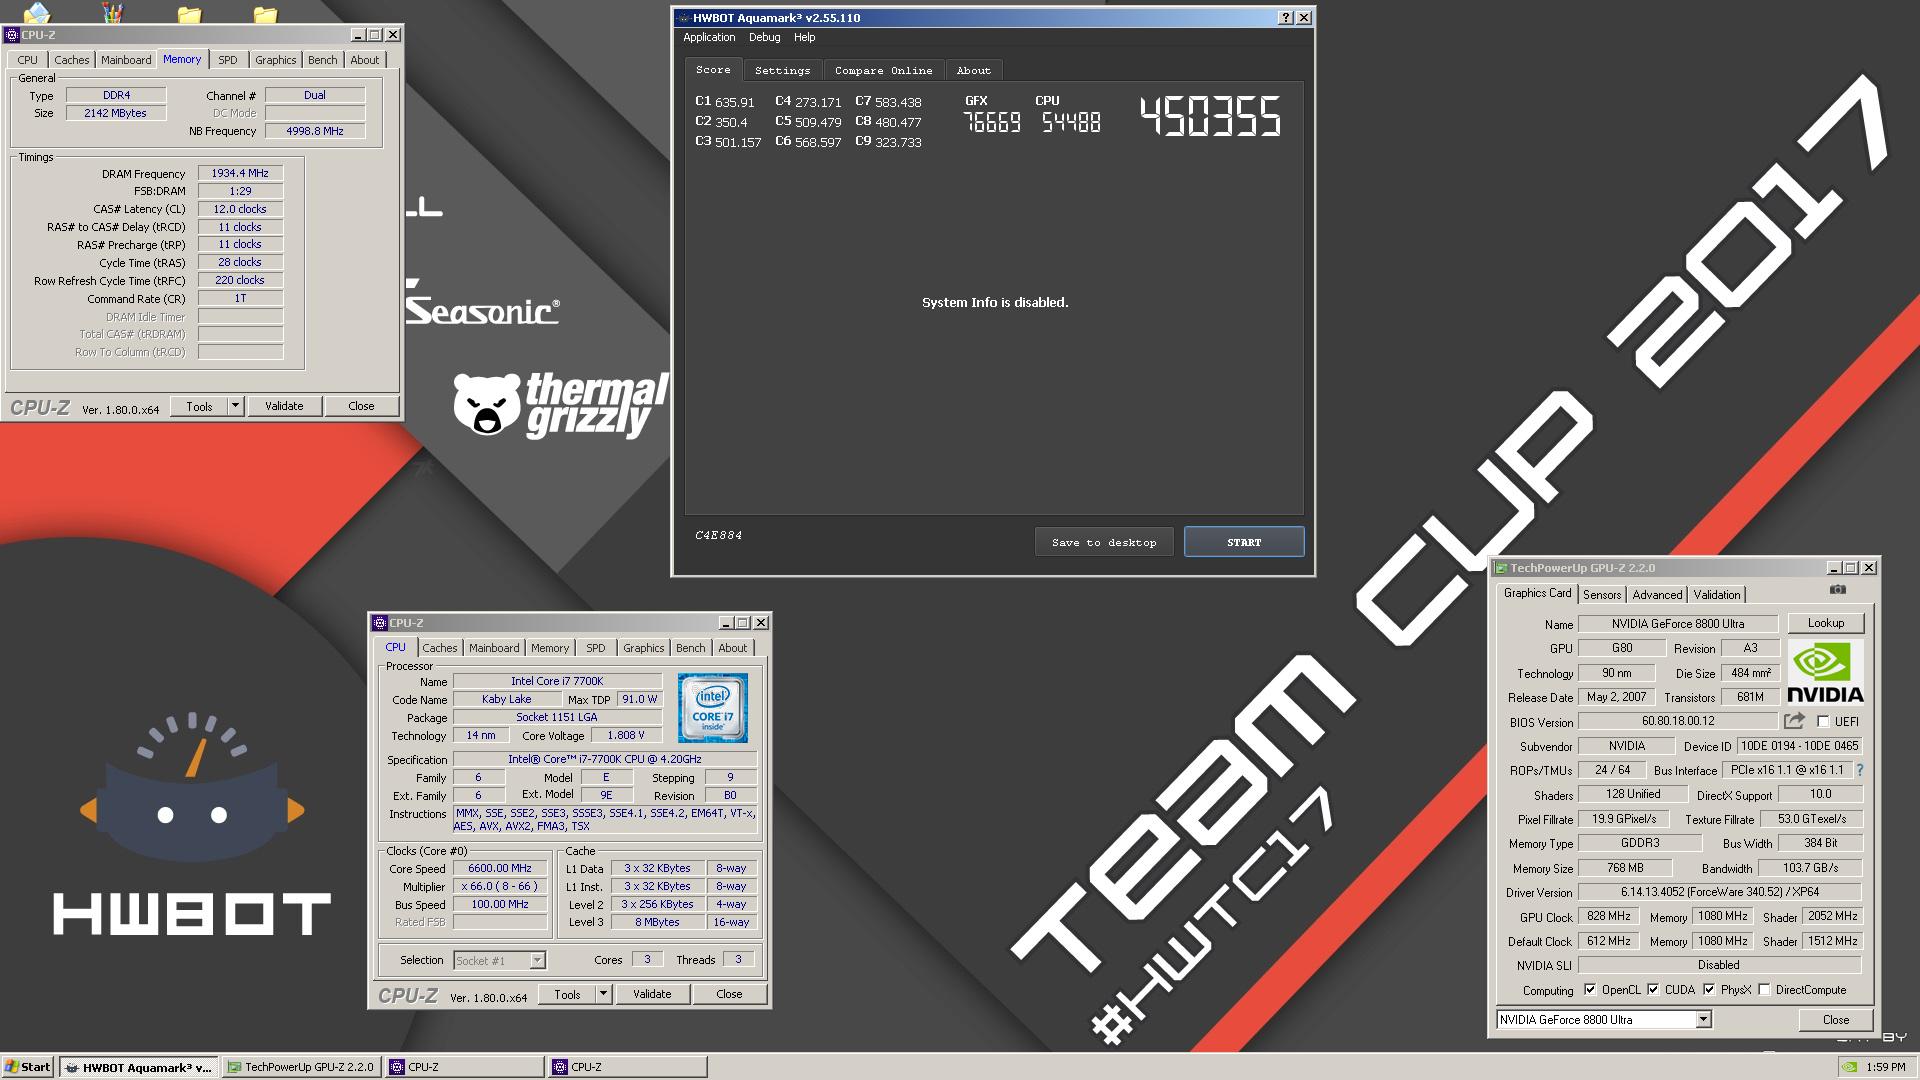The width and height of the screenshot is (1920, 1080).
Task: Click the C4E884 code in Aquamark
Action: (x=718, y=536)
